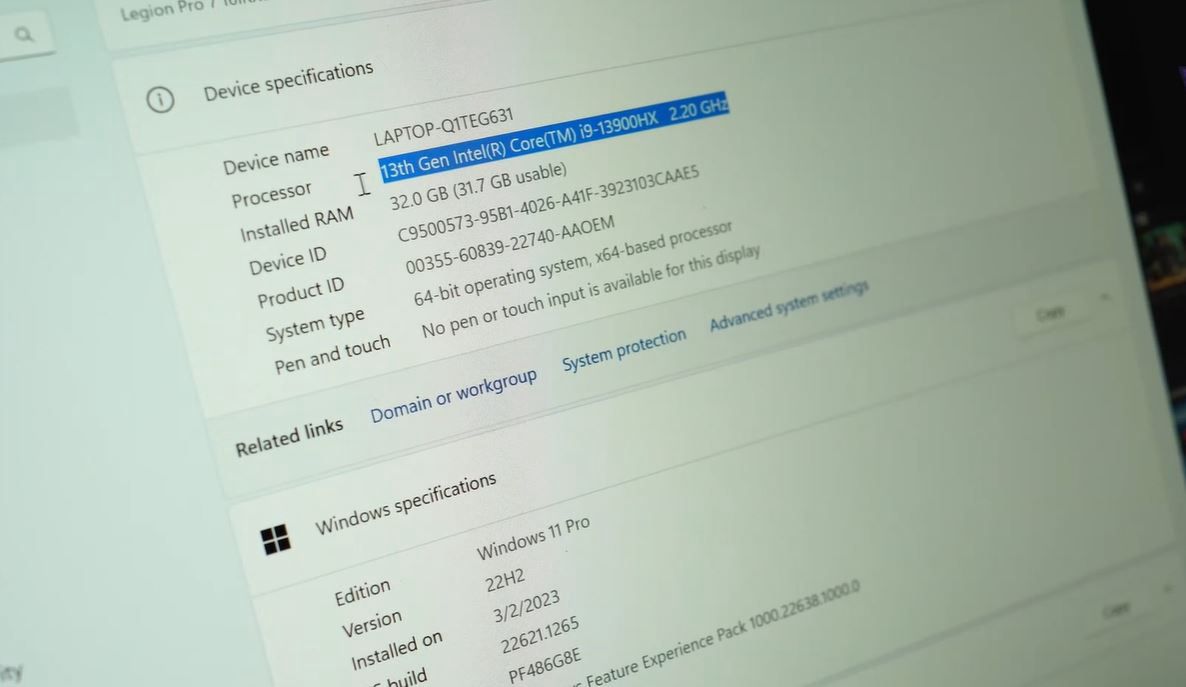Click the Device ID label
This screenshot has height=687, width=1186.
(x=287, y=262)
